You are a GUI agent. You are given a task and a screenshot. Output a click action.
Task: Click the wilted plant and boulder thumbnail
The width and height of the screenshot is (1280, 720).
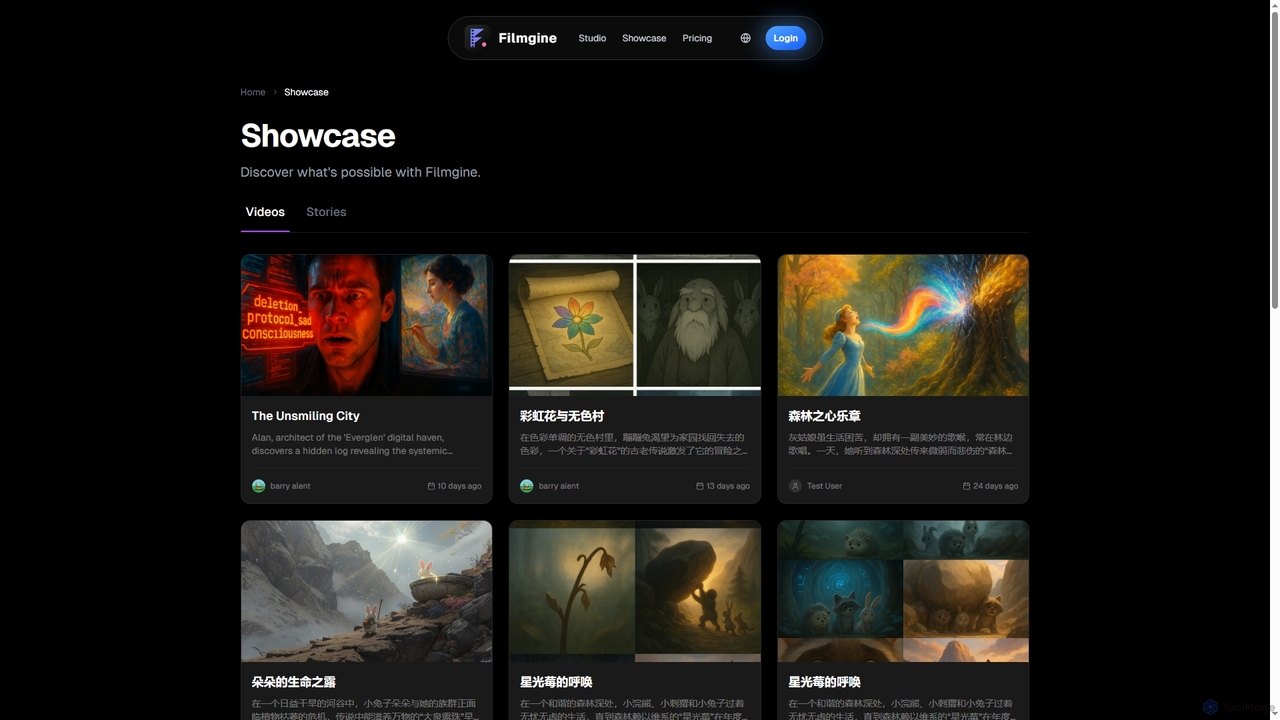click(x=635, y=591)
